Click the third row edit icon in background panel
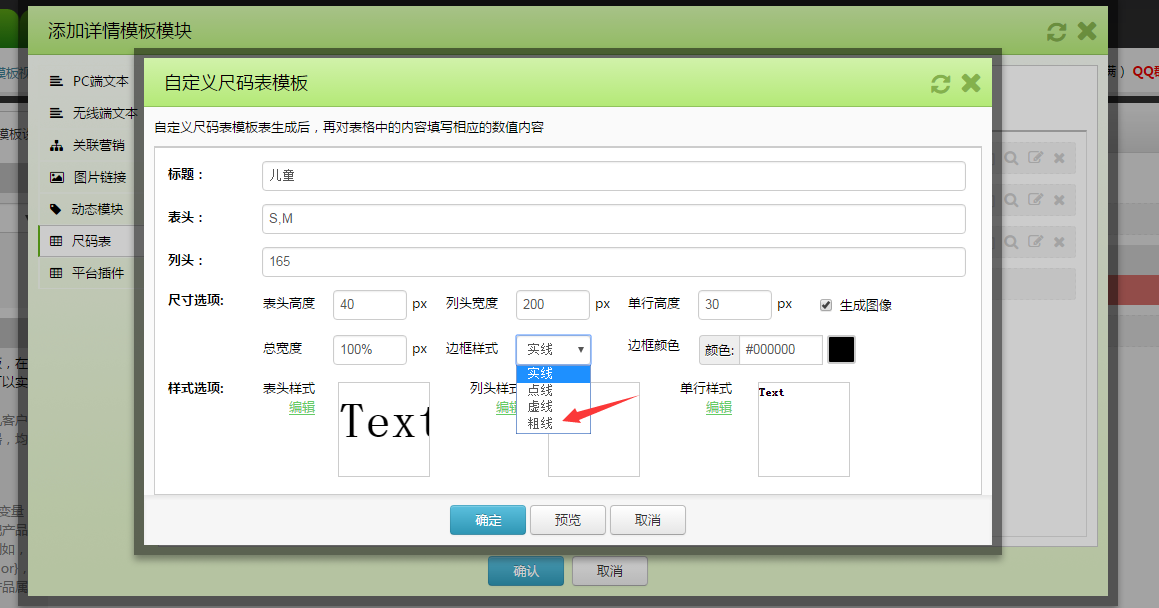1159x608 pixels. coord(1036,242)
